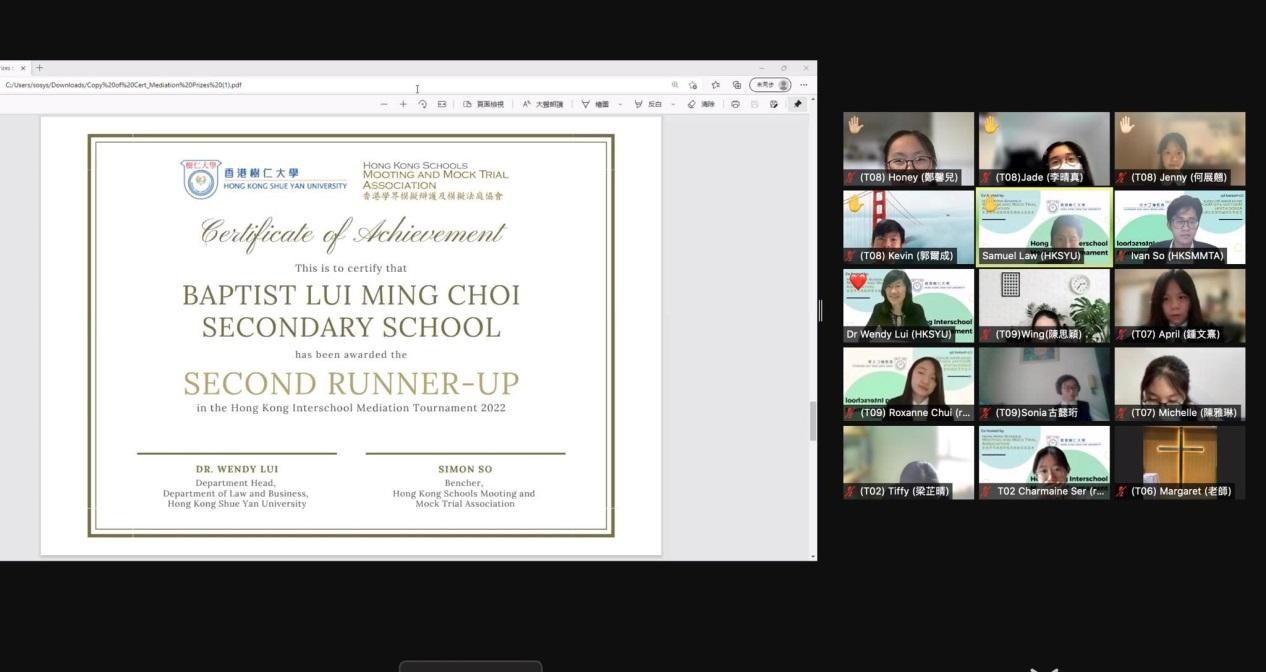Zoom out of the PDF with the minus icon
This screenshot has height=672, width=1266.
click(x=384, y=104)
